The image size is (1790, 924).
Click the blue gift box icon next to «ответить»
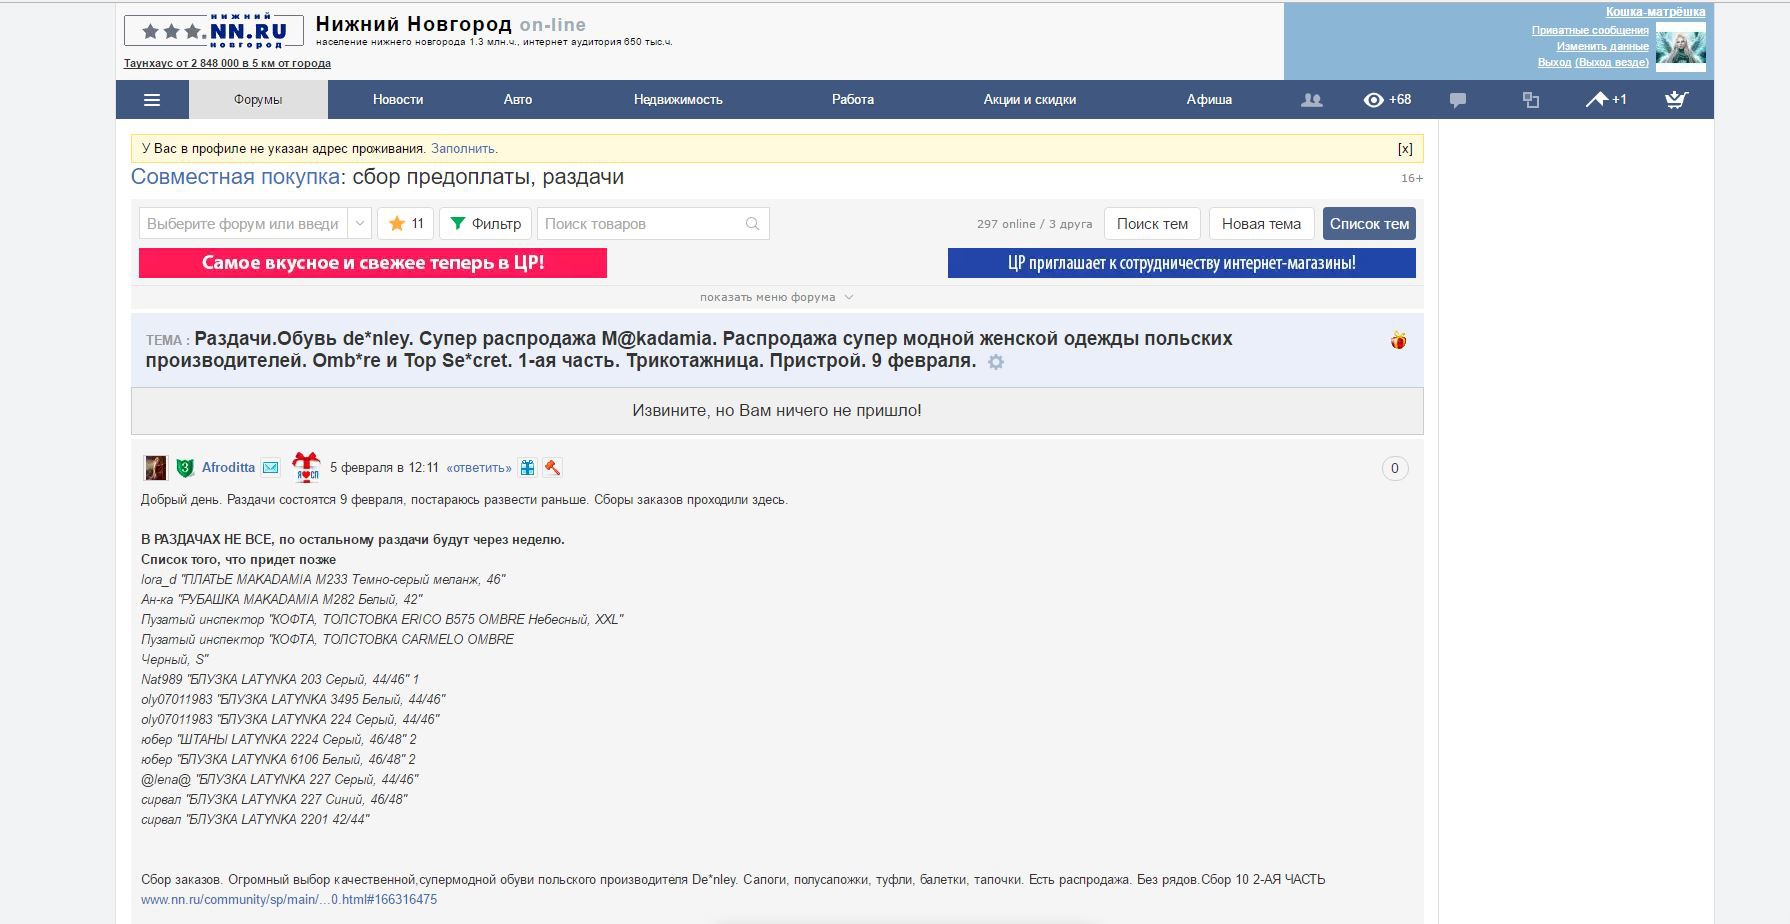click(x=527, y=467)
